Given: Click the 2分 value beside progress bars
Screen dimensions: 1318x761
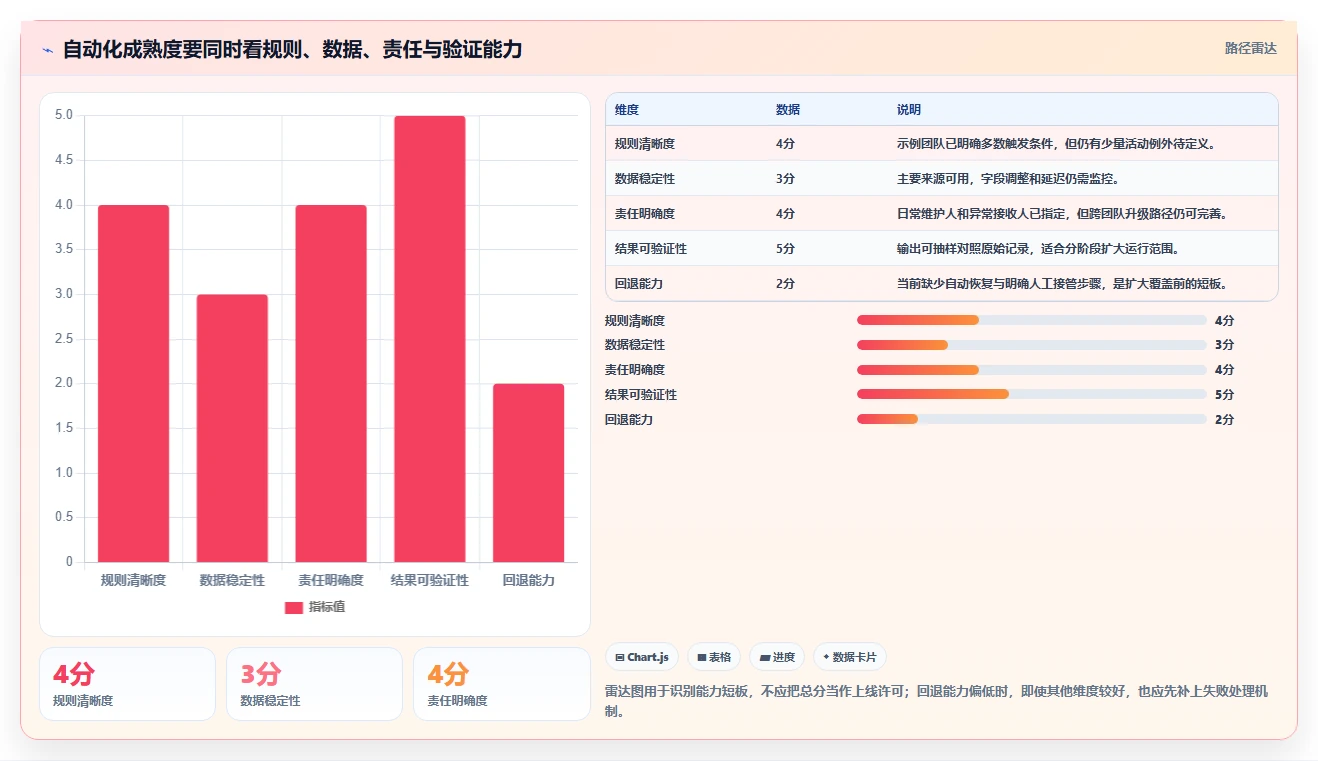Looking at the screenshot, I should (x=1224, y=420).
